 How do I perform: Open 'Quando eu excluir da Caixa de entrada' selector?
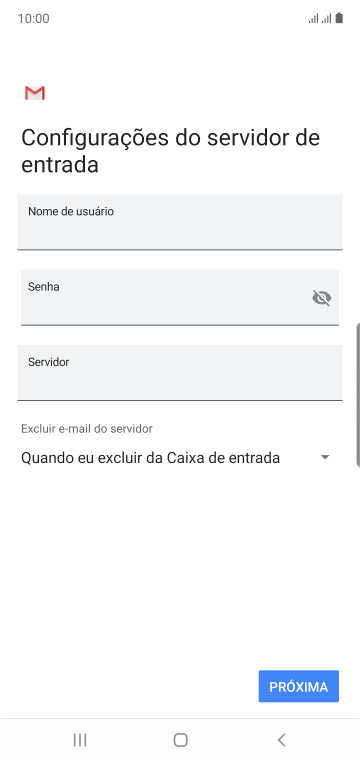point(176,458)
